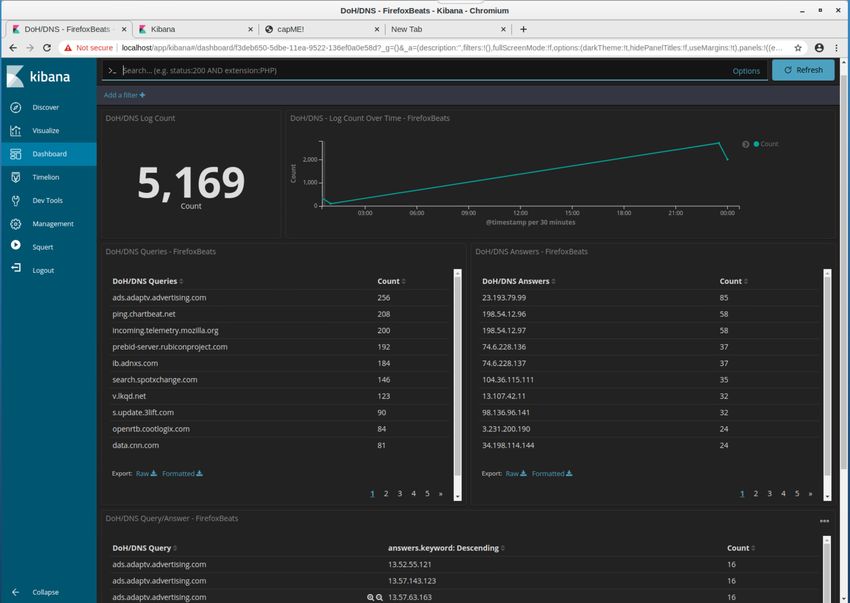Switch to the capME! browser tab

tap(321, 29)
